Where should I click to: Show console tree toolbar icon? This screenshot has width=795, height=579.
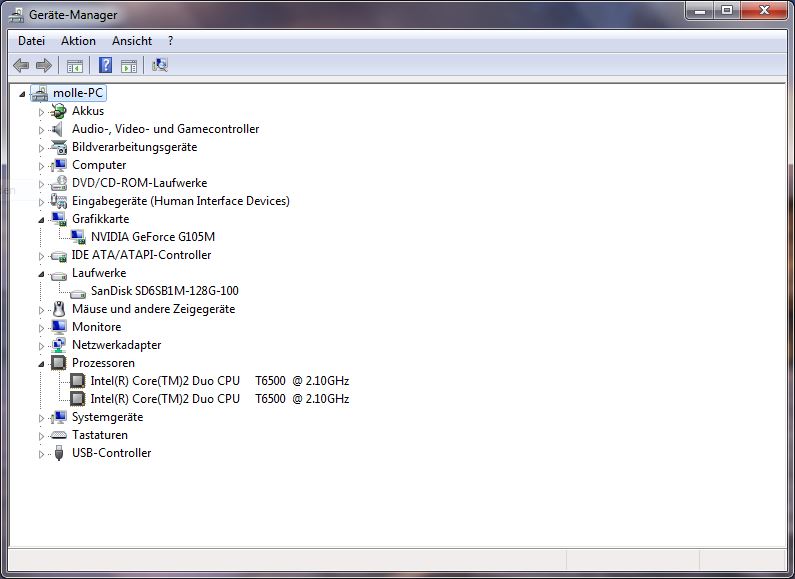pyautogui.click(x=75, y=66)
